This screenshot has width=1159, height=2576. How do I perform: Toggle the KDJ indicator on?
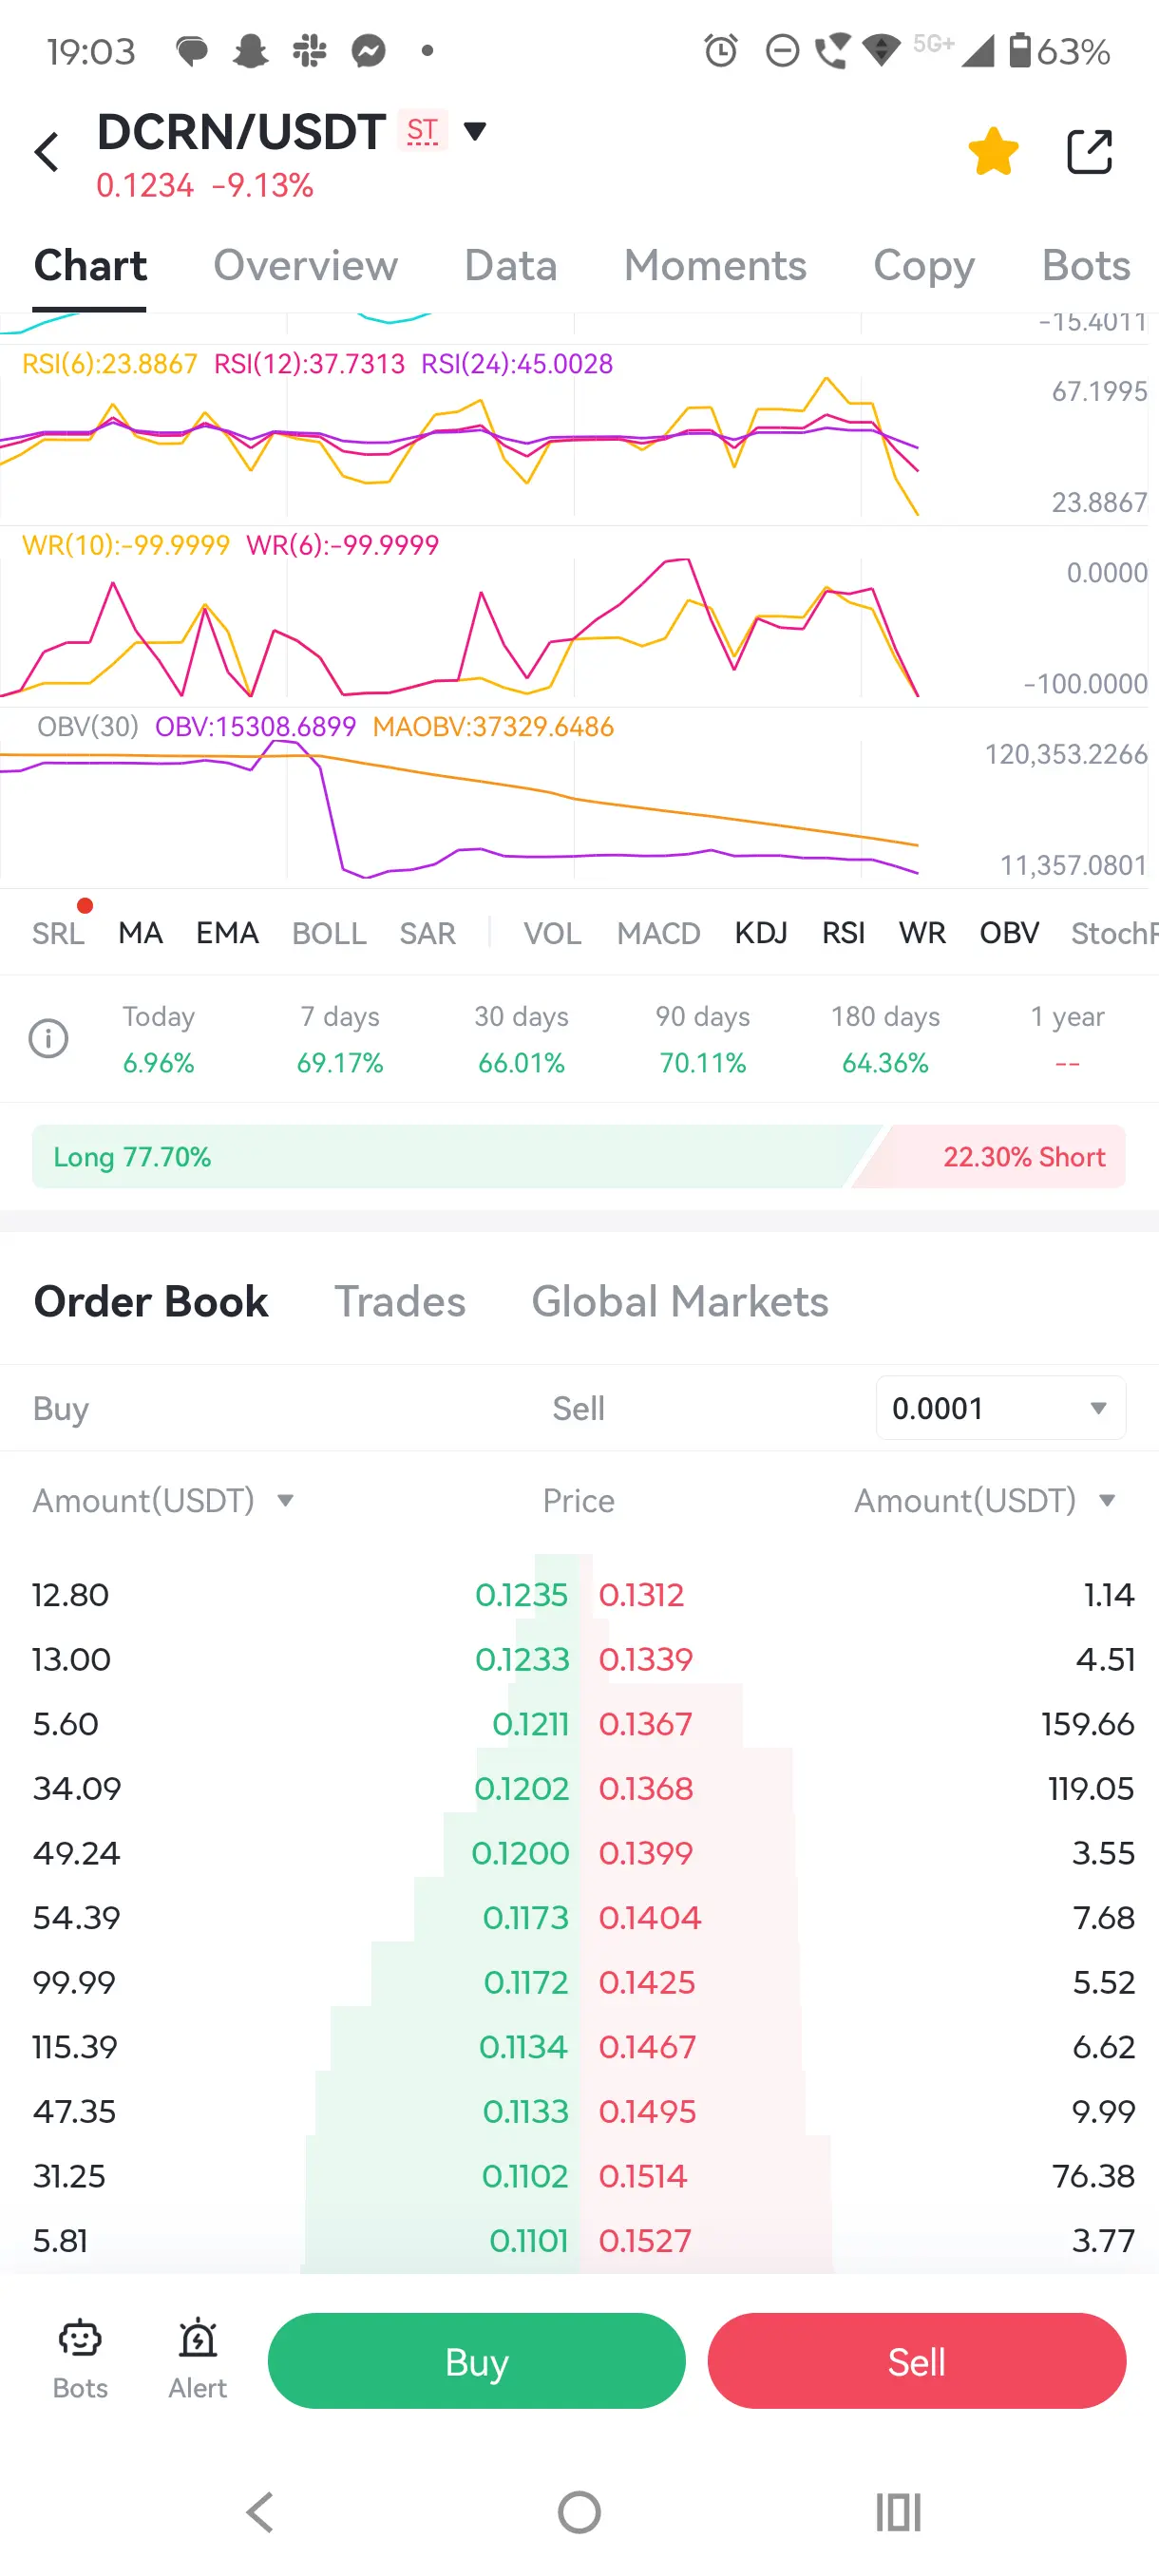760,933
